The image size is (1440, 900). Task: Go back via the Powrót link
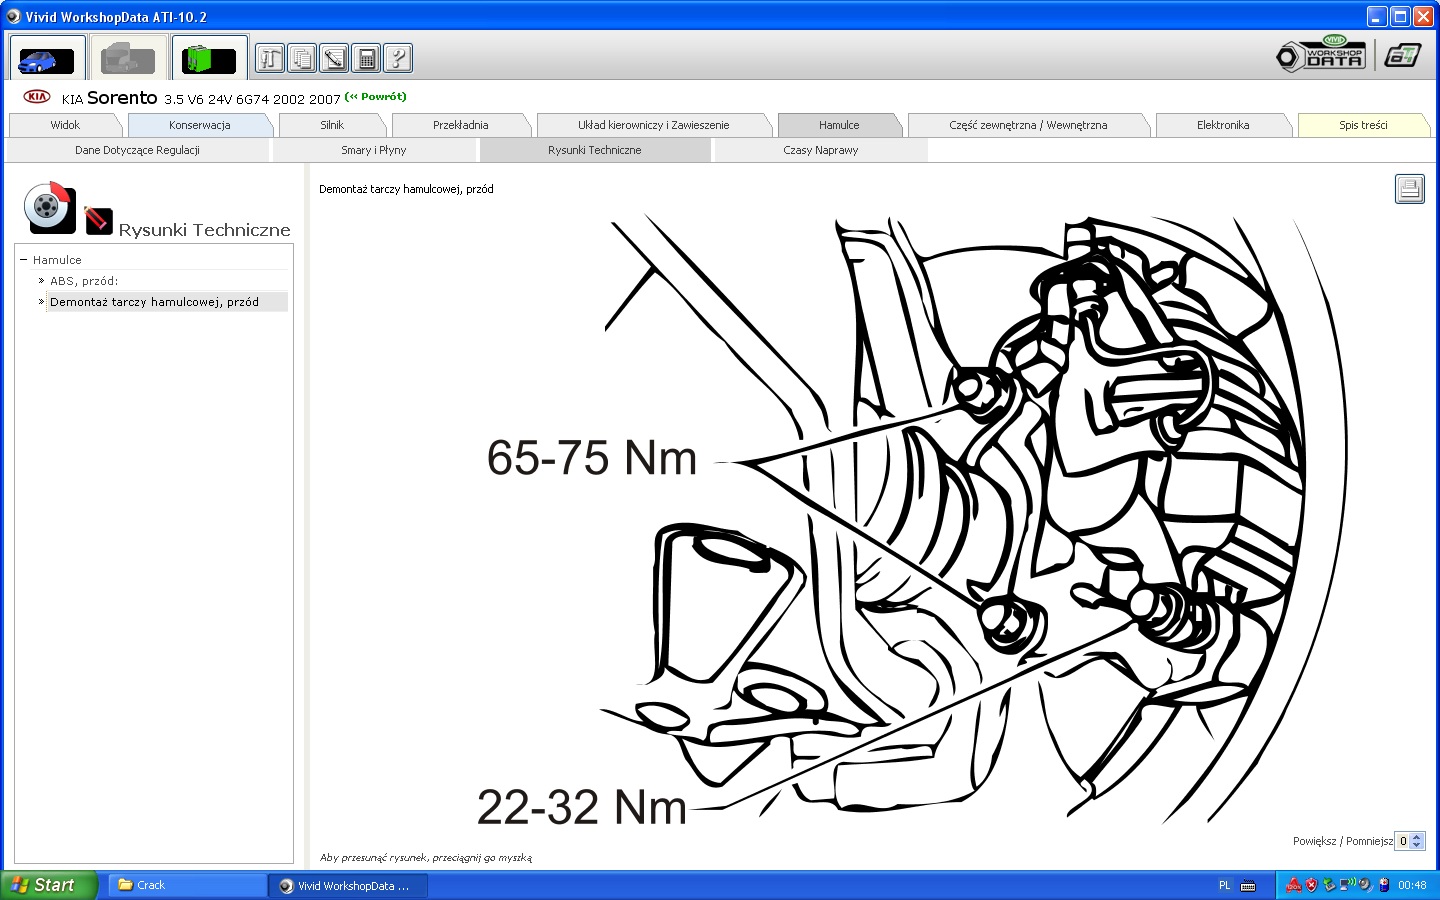coord(376,97)
